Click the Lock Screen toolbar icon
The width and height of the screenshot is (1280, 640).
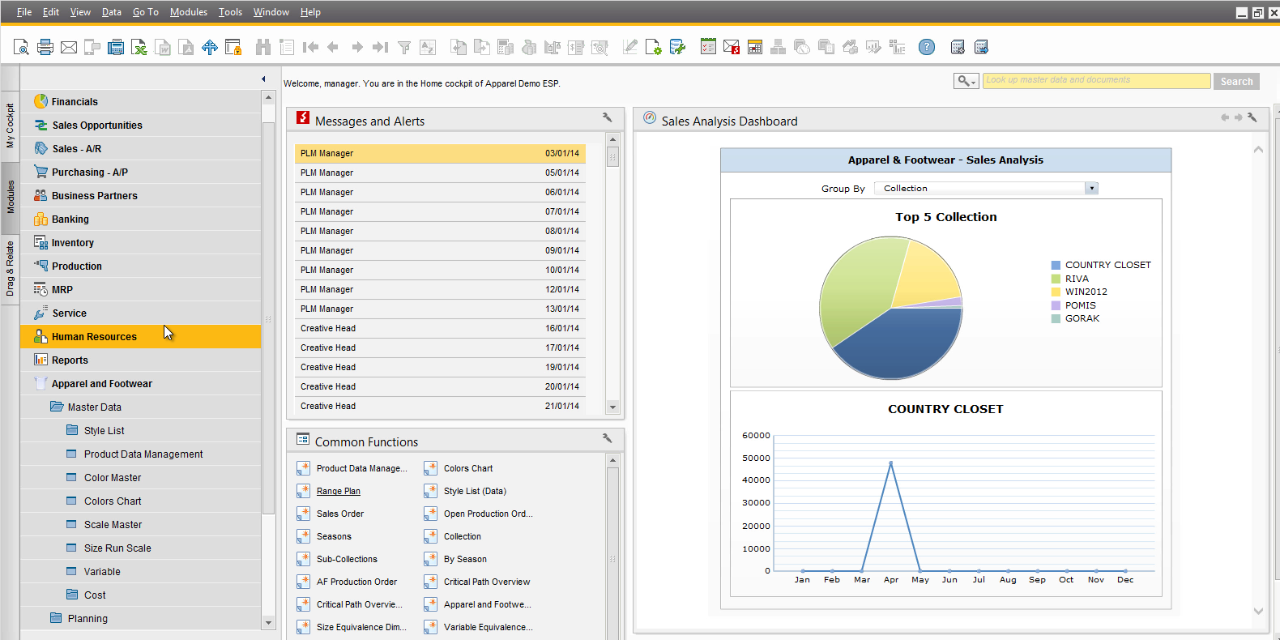[x=233, y=47]
